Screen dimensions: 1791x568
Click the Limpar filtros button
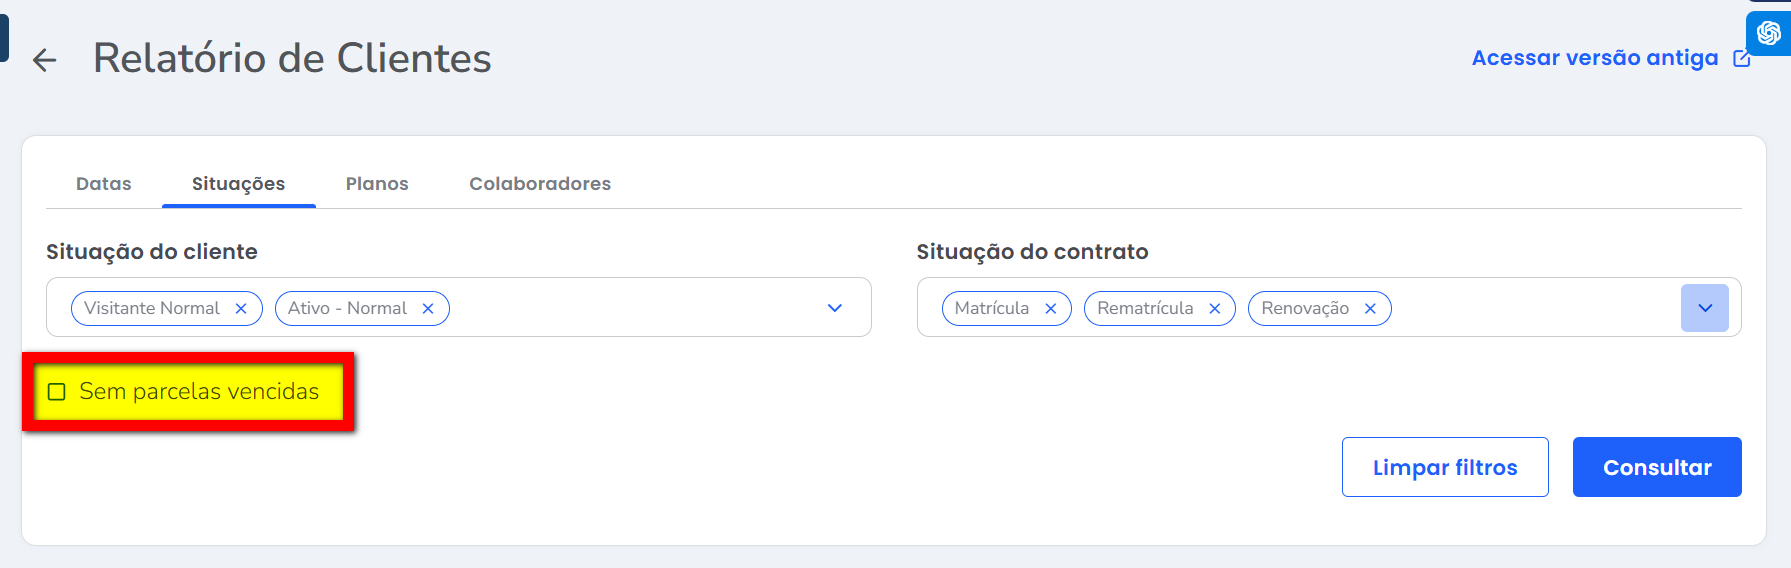[x=1445, y=467]
